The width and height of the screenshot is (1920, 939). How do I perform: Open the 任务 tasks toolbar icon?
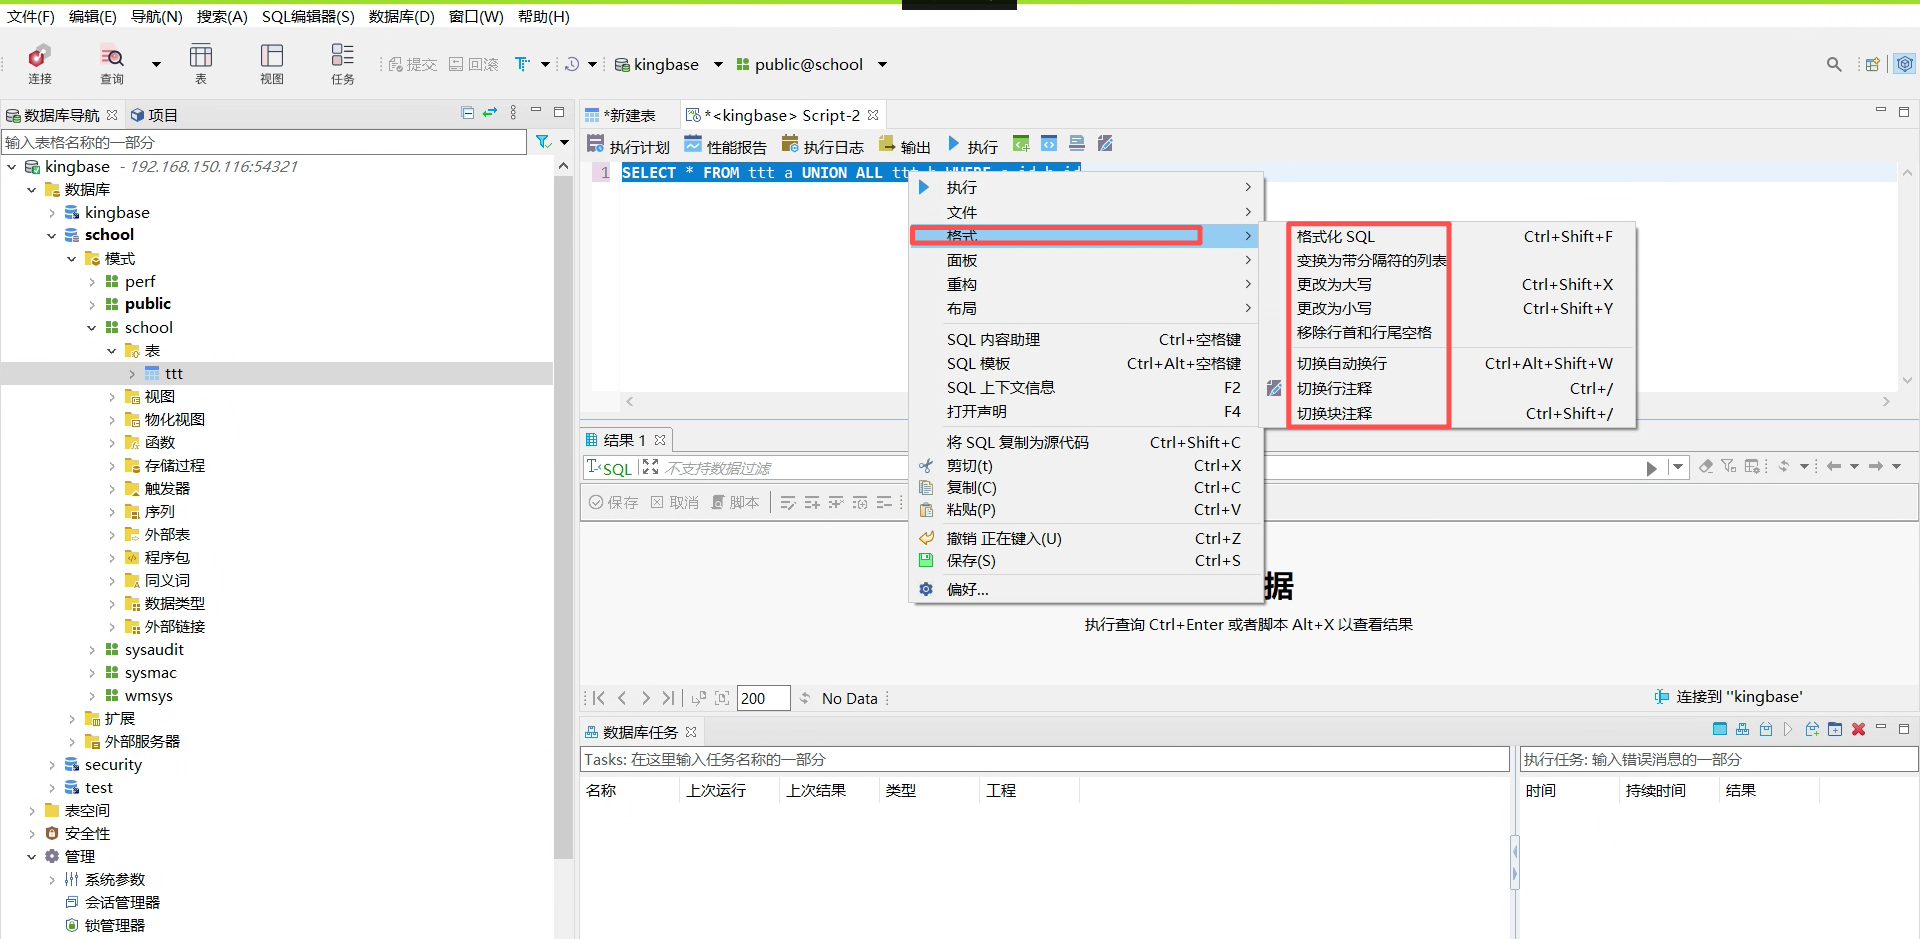tap(342, 63)
